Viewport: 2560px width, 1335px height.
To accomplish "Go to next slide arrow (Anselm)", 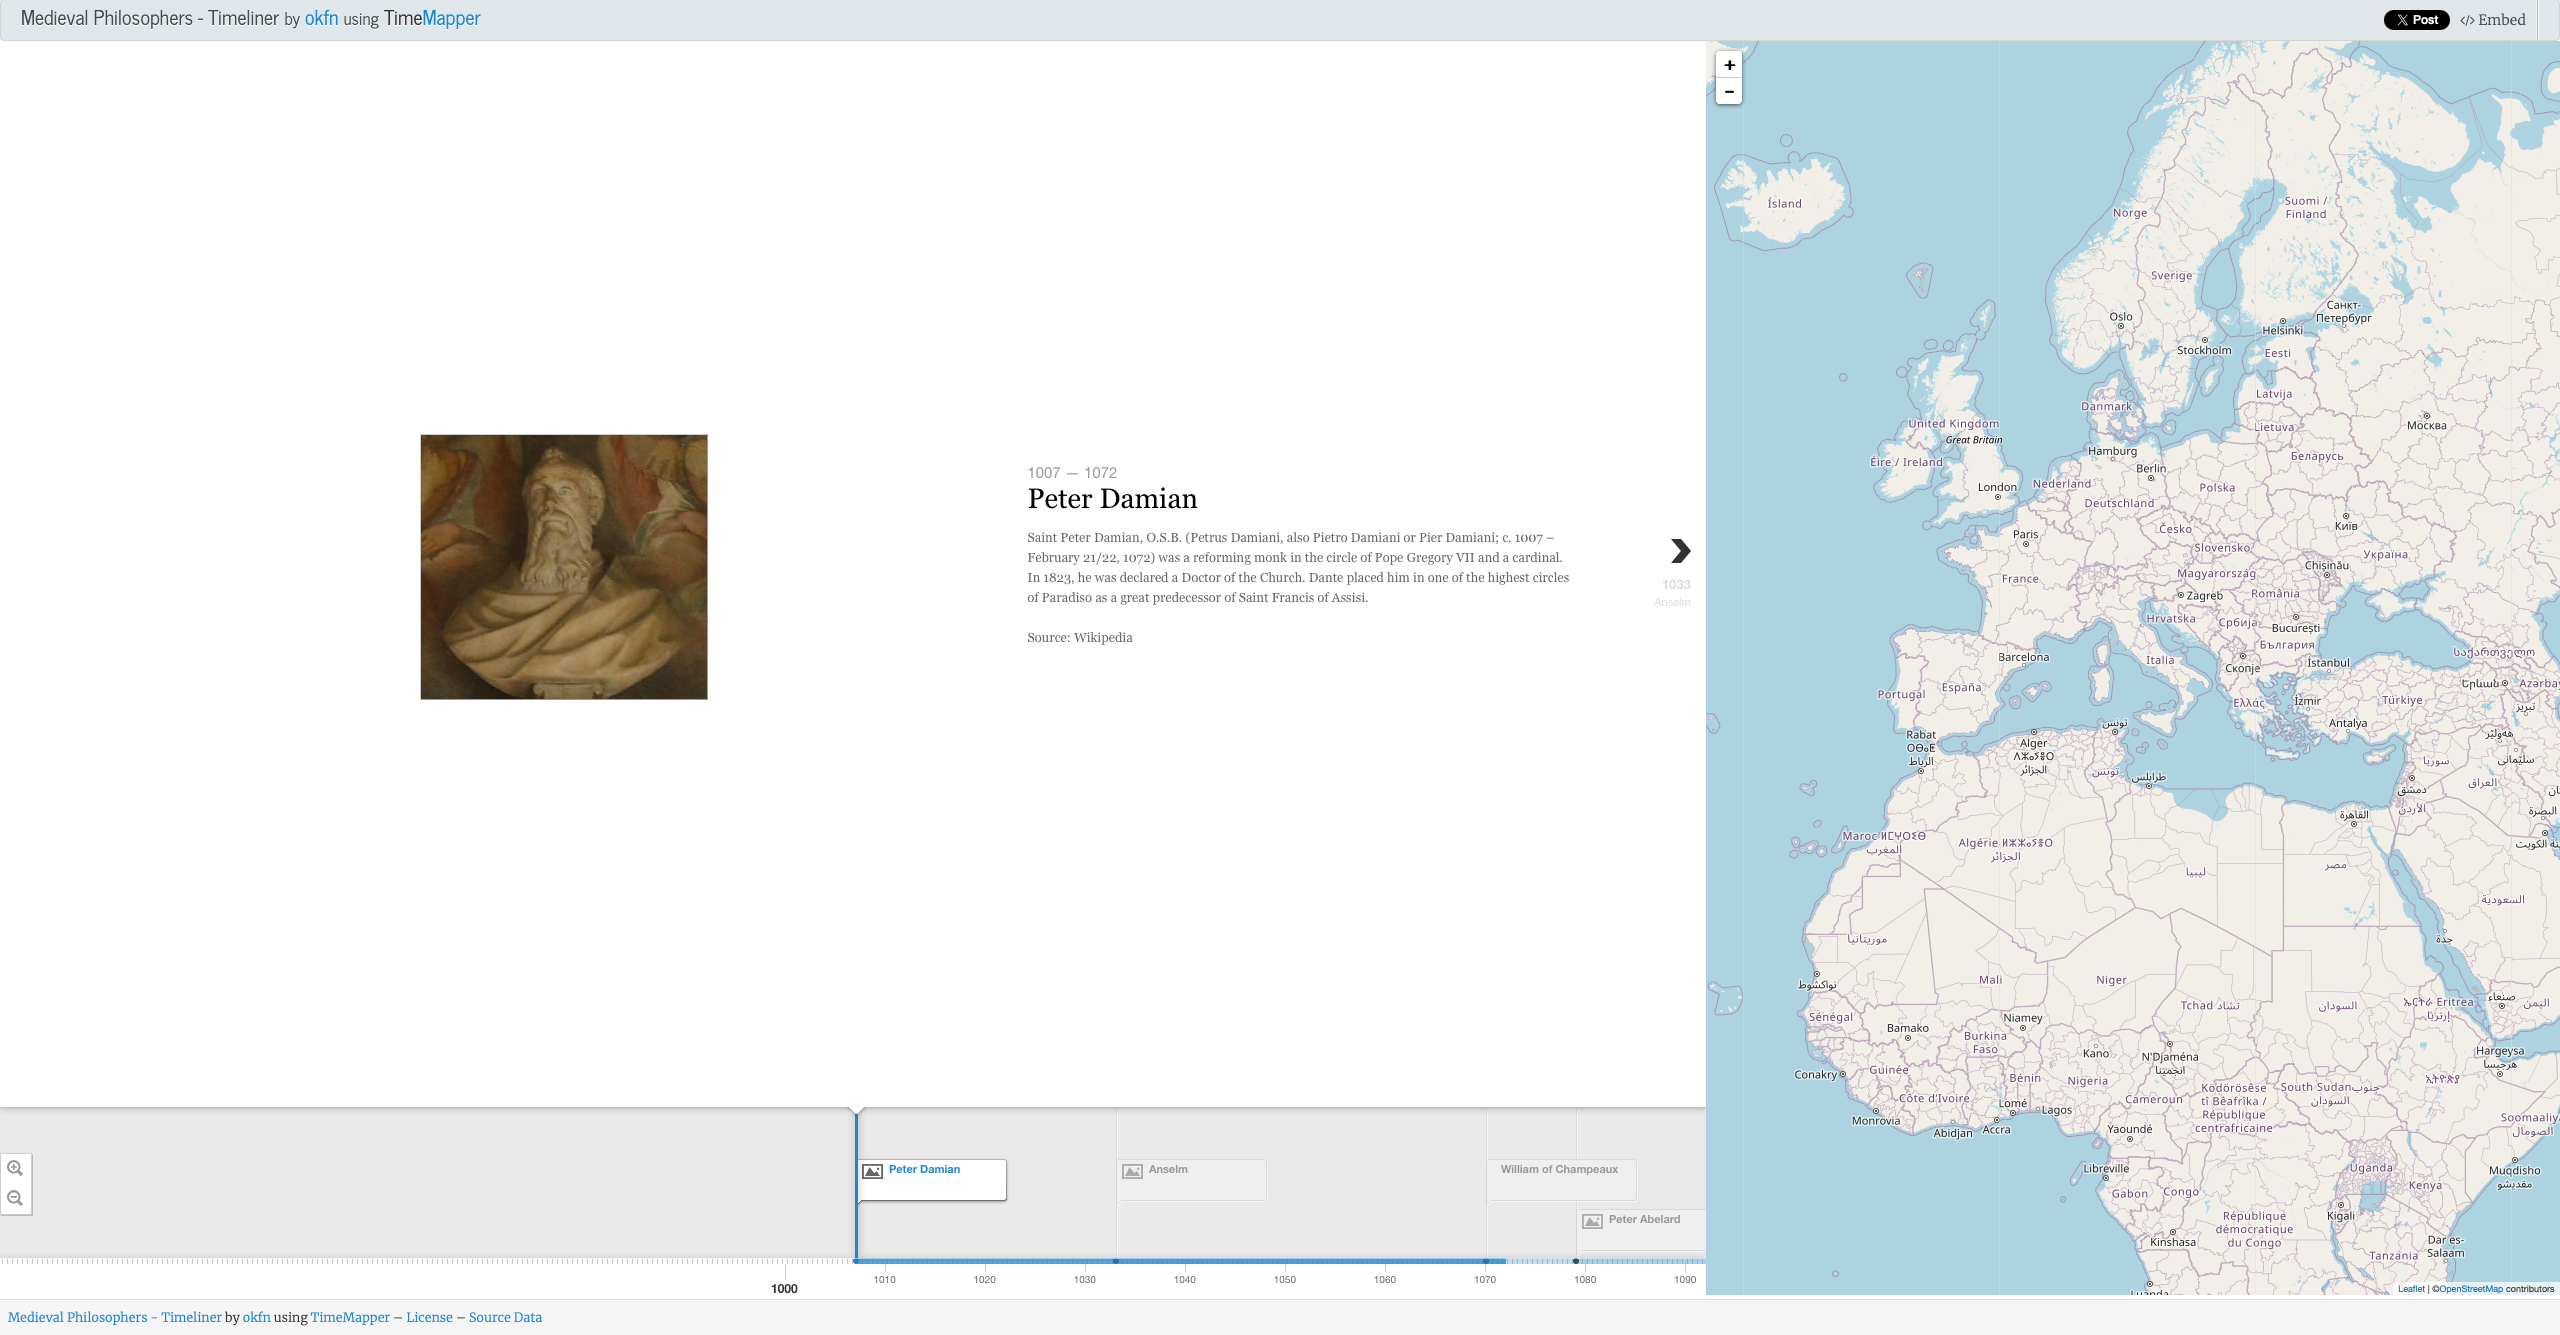I will 1680,551.
